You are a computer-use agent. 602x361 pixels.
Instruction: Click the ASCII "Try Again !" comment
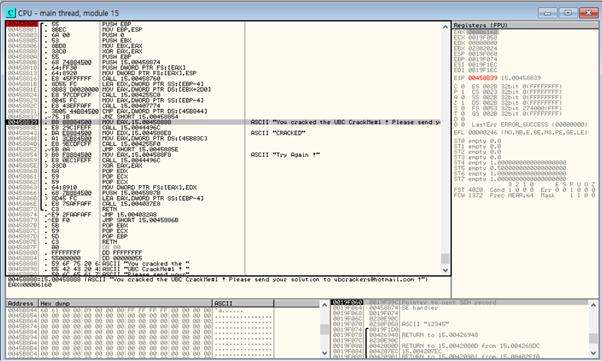click(285, 155)
